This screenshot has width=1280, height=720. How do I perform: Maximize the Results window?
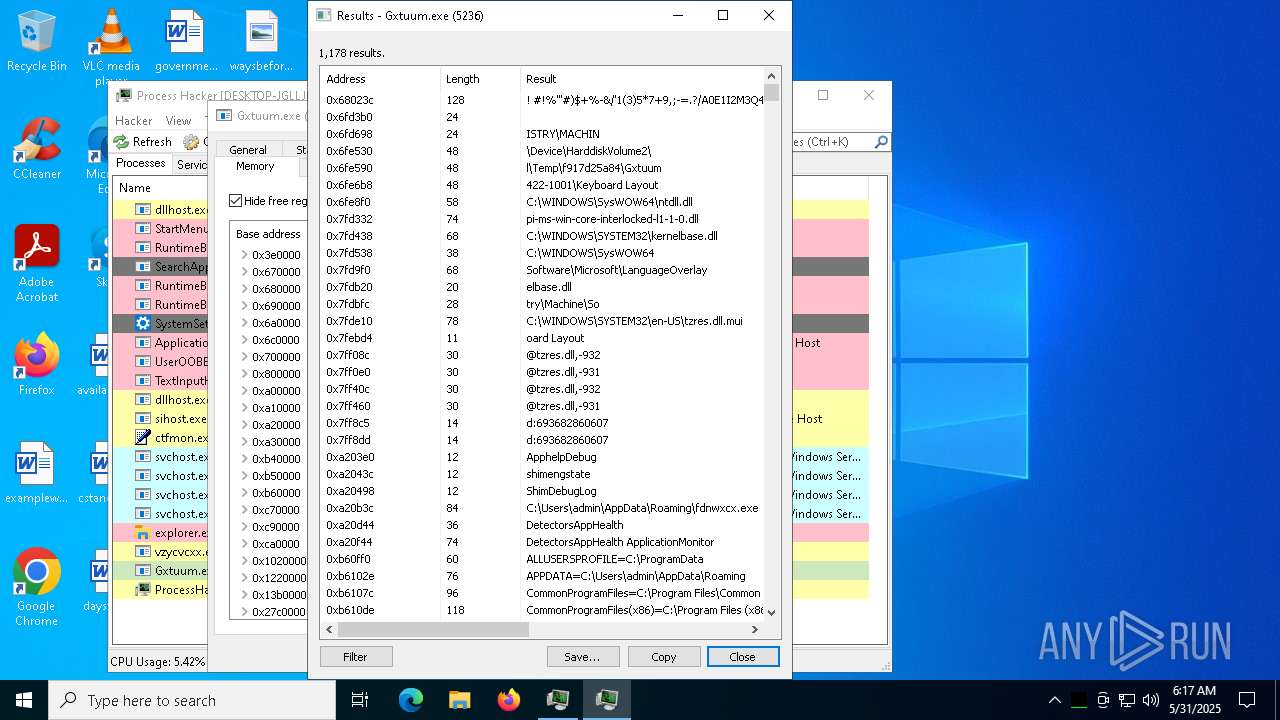pos(723,15)
